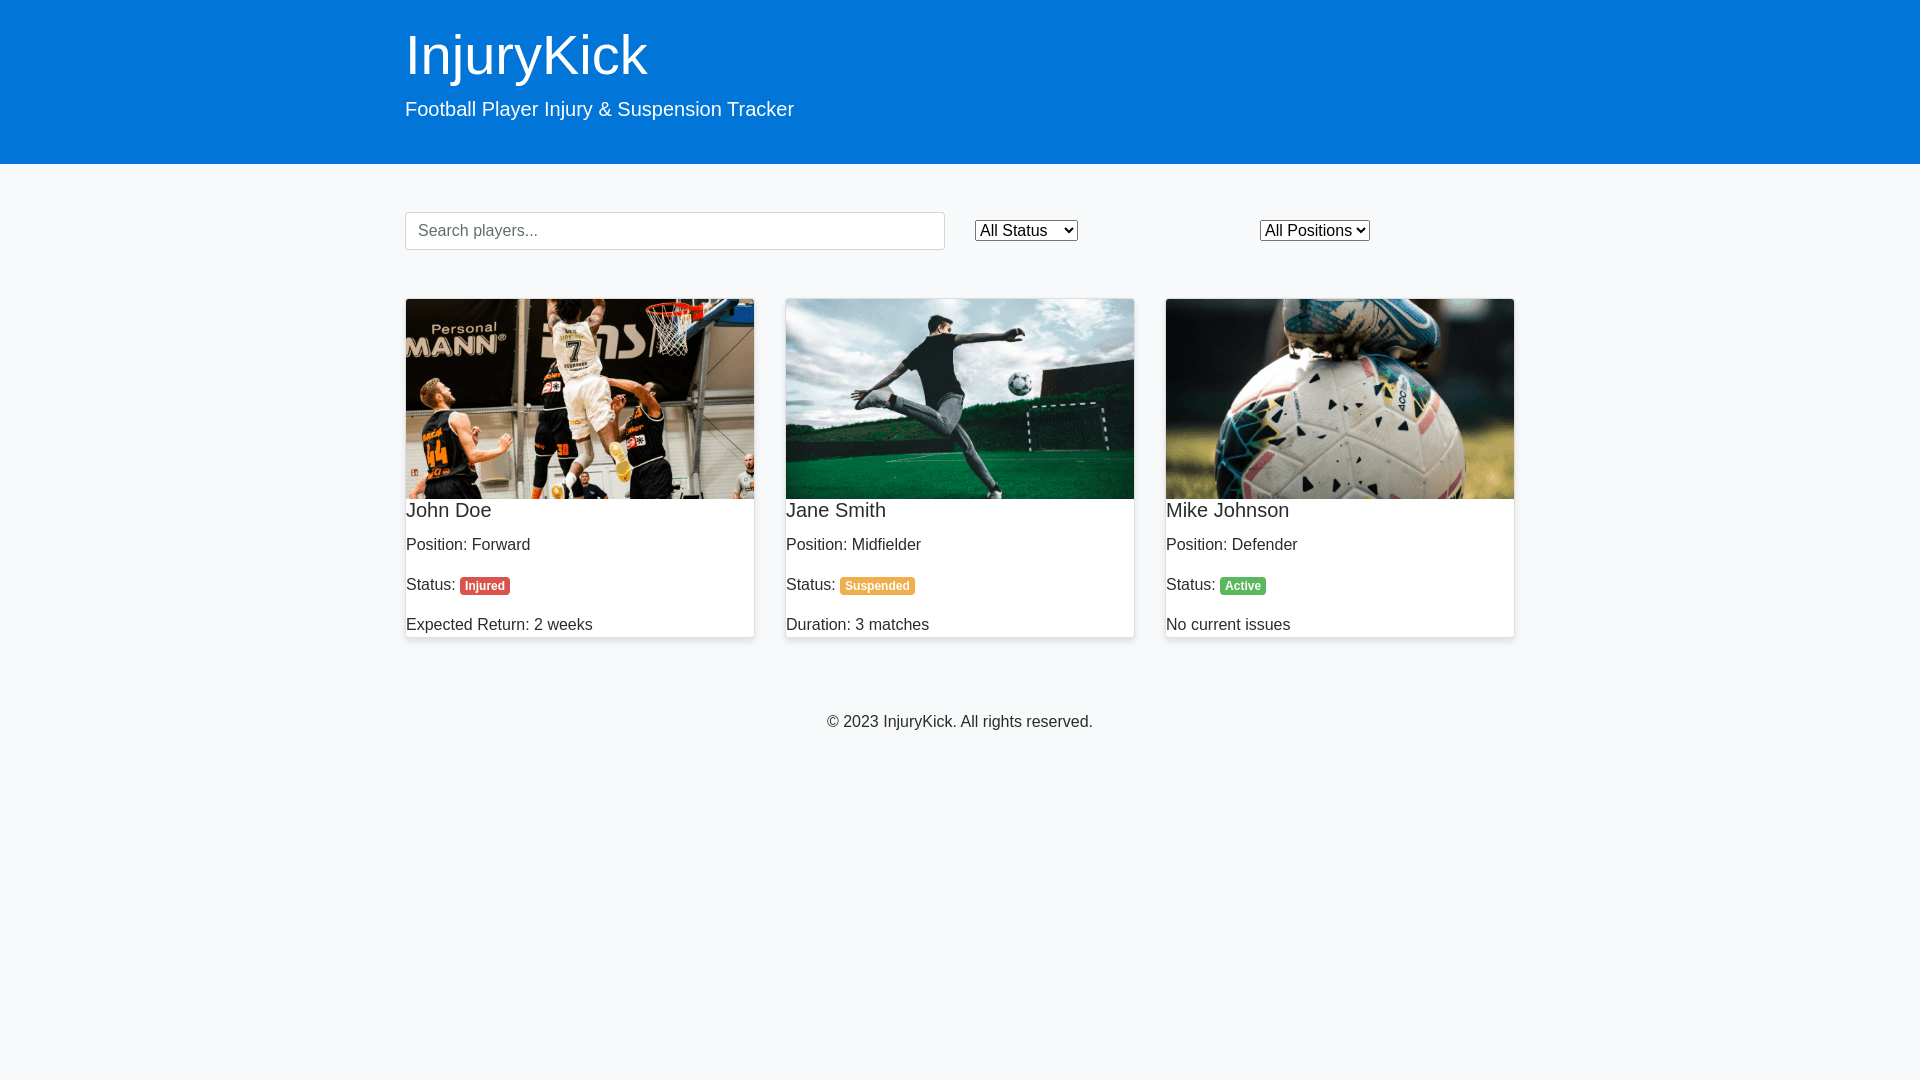Click Jane Smith's kicking player photo
Image resolution: width=1920 pixels, height=1080 pixels.
click(960, 398)
